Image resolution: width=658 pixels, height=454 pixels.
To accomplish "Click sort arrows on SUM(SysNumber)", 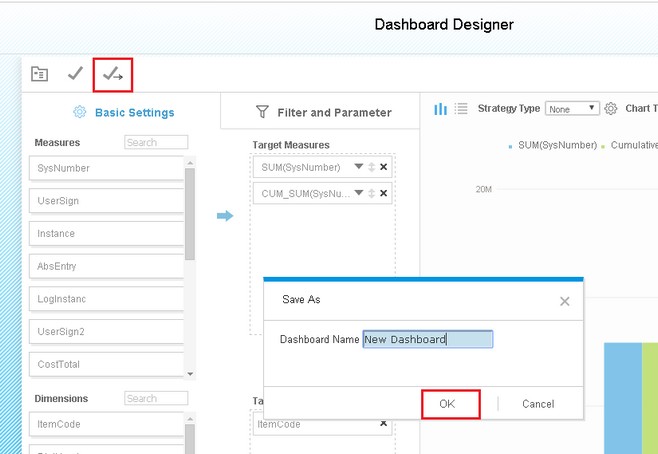I will 372,167.
